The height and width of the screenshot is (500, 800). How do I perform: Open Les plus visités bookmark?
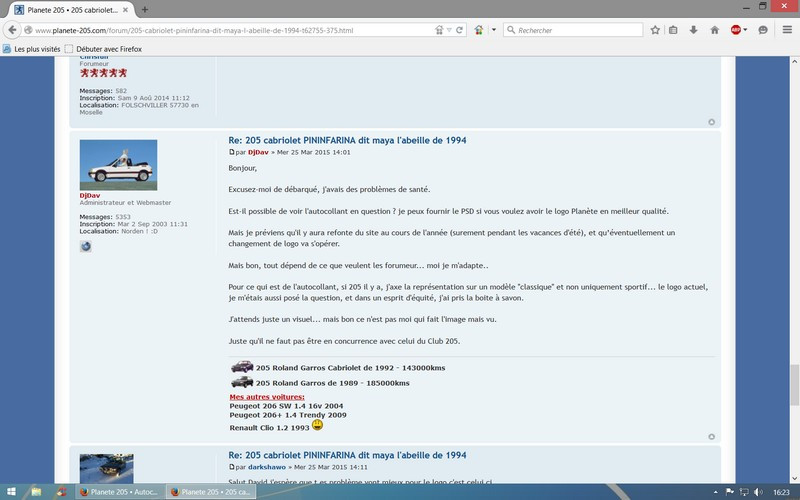coord(32,49)
